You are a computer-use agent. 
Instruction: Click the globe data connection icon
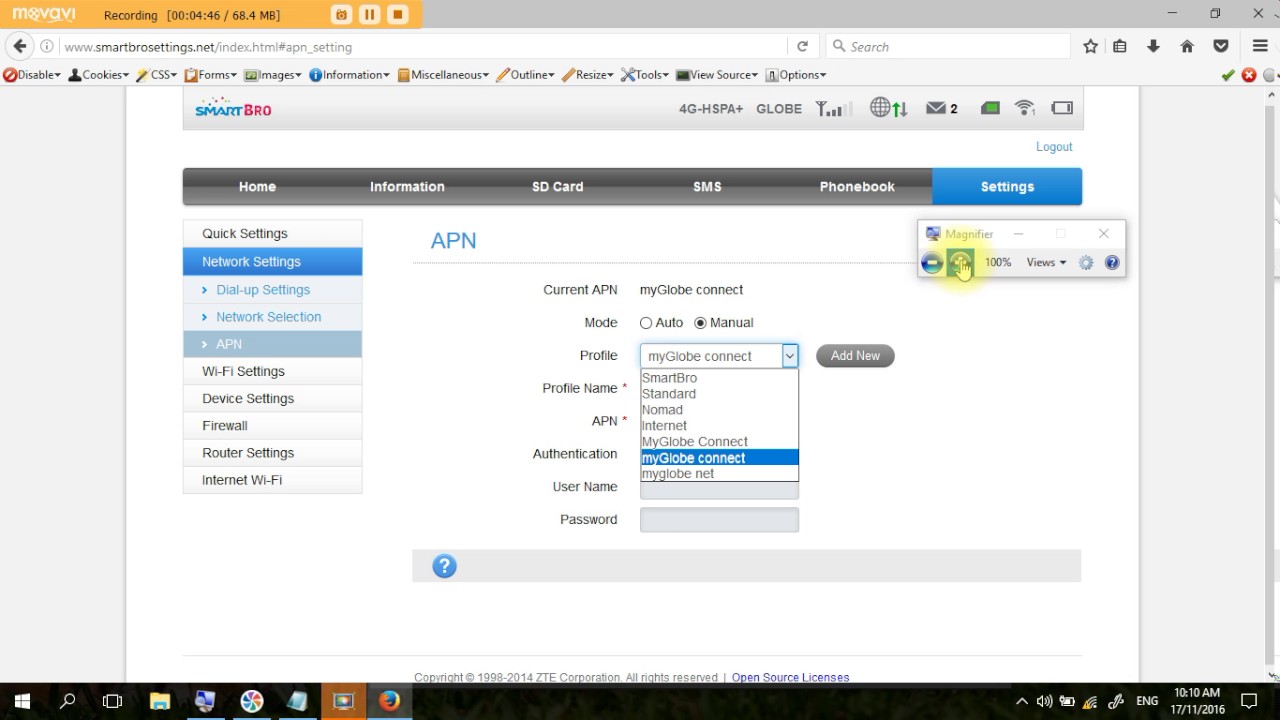[888, 108]
